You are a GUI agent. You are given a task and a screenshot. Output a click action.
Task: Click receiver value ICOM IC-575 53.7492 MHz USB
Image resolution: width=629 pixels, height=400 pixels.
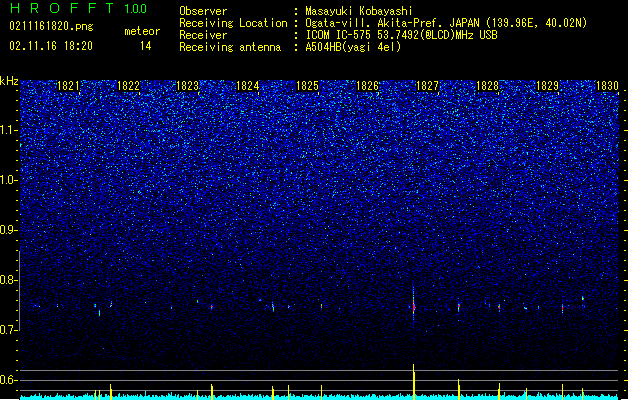click(x=401, y=35)
